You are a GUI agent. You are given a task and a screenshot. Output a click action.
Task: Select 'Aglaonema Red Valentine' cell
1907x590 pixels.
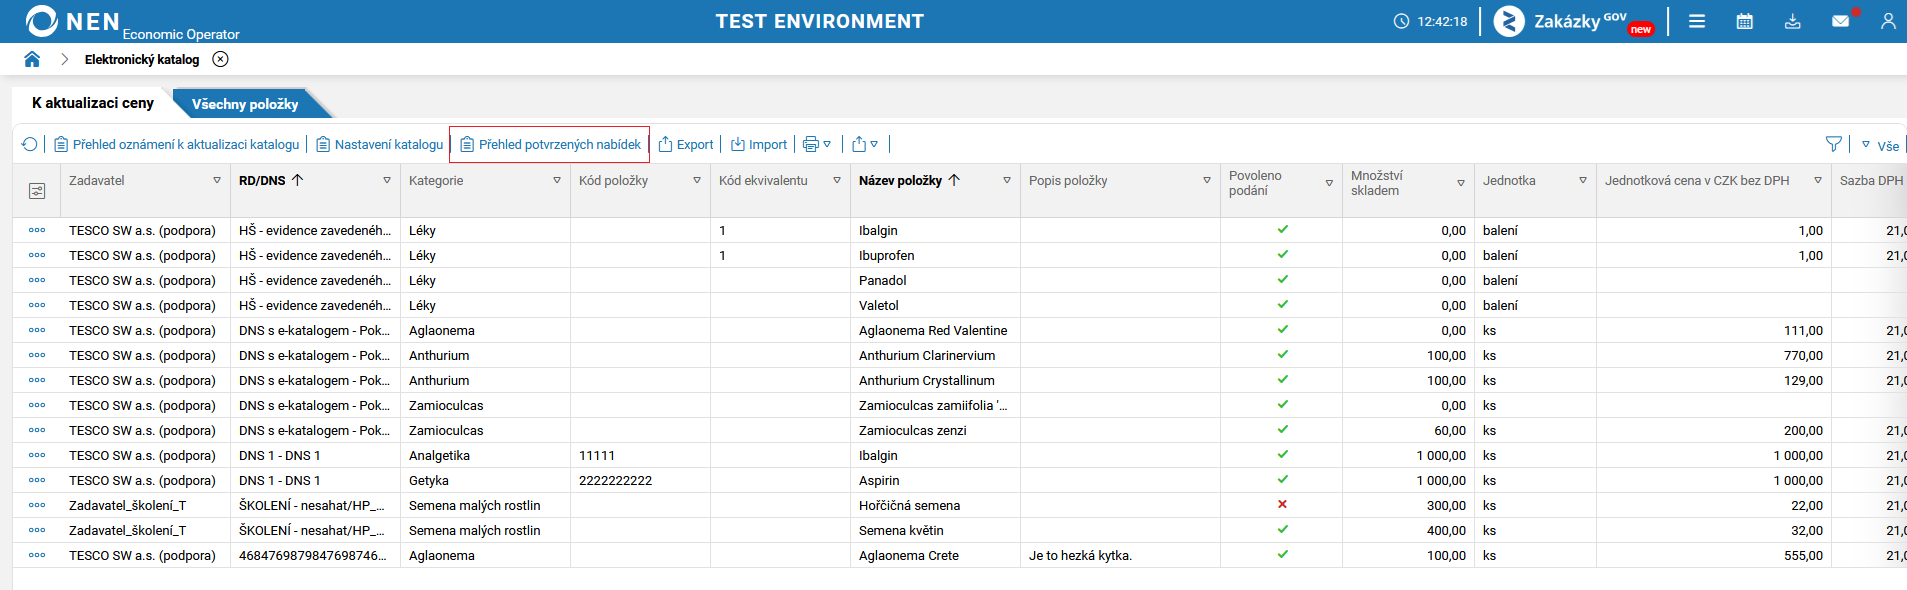(935, 330)
